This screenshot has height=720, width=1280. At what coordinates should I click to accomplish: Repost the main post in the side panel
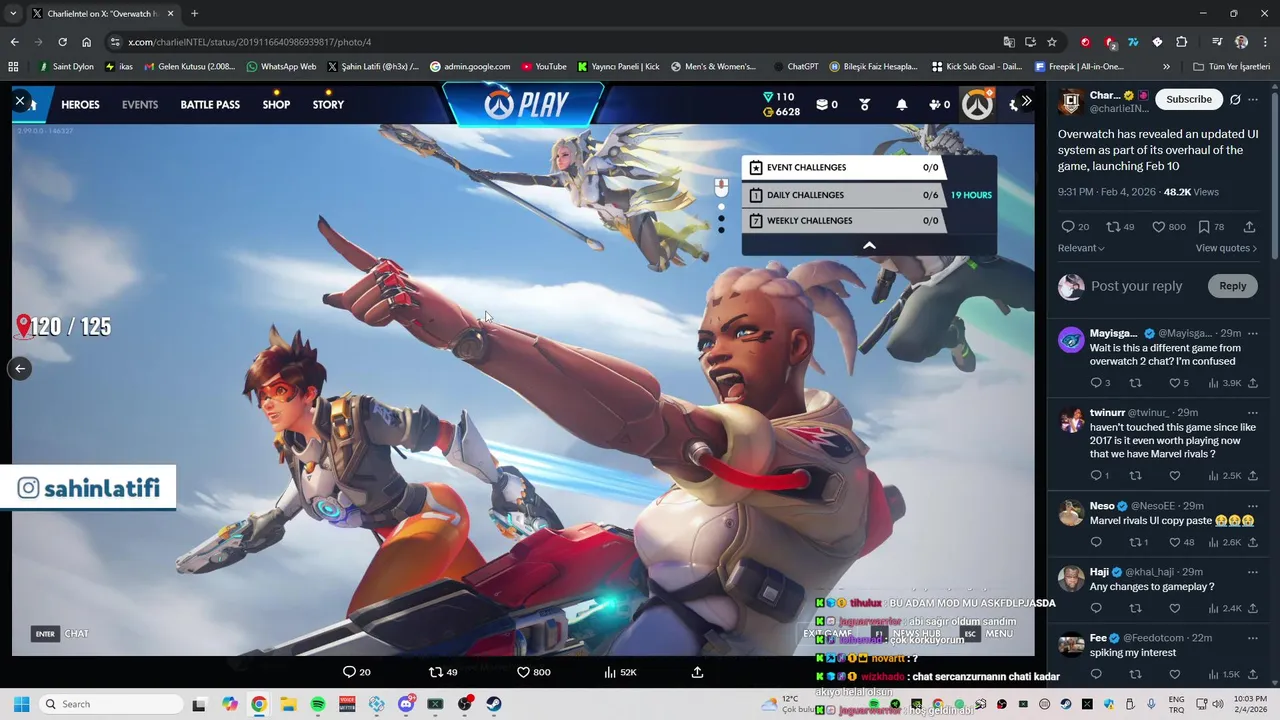(1120, 227)
